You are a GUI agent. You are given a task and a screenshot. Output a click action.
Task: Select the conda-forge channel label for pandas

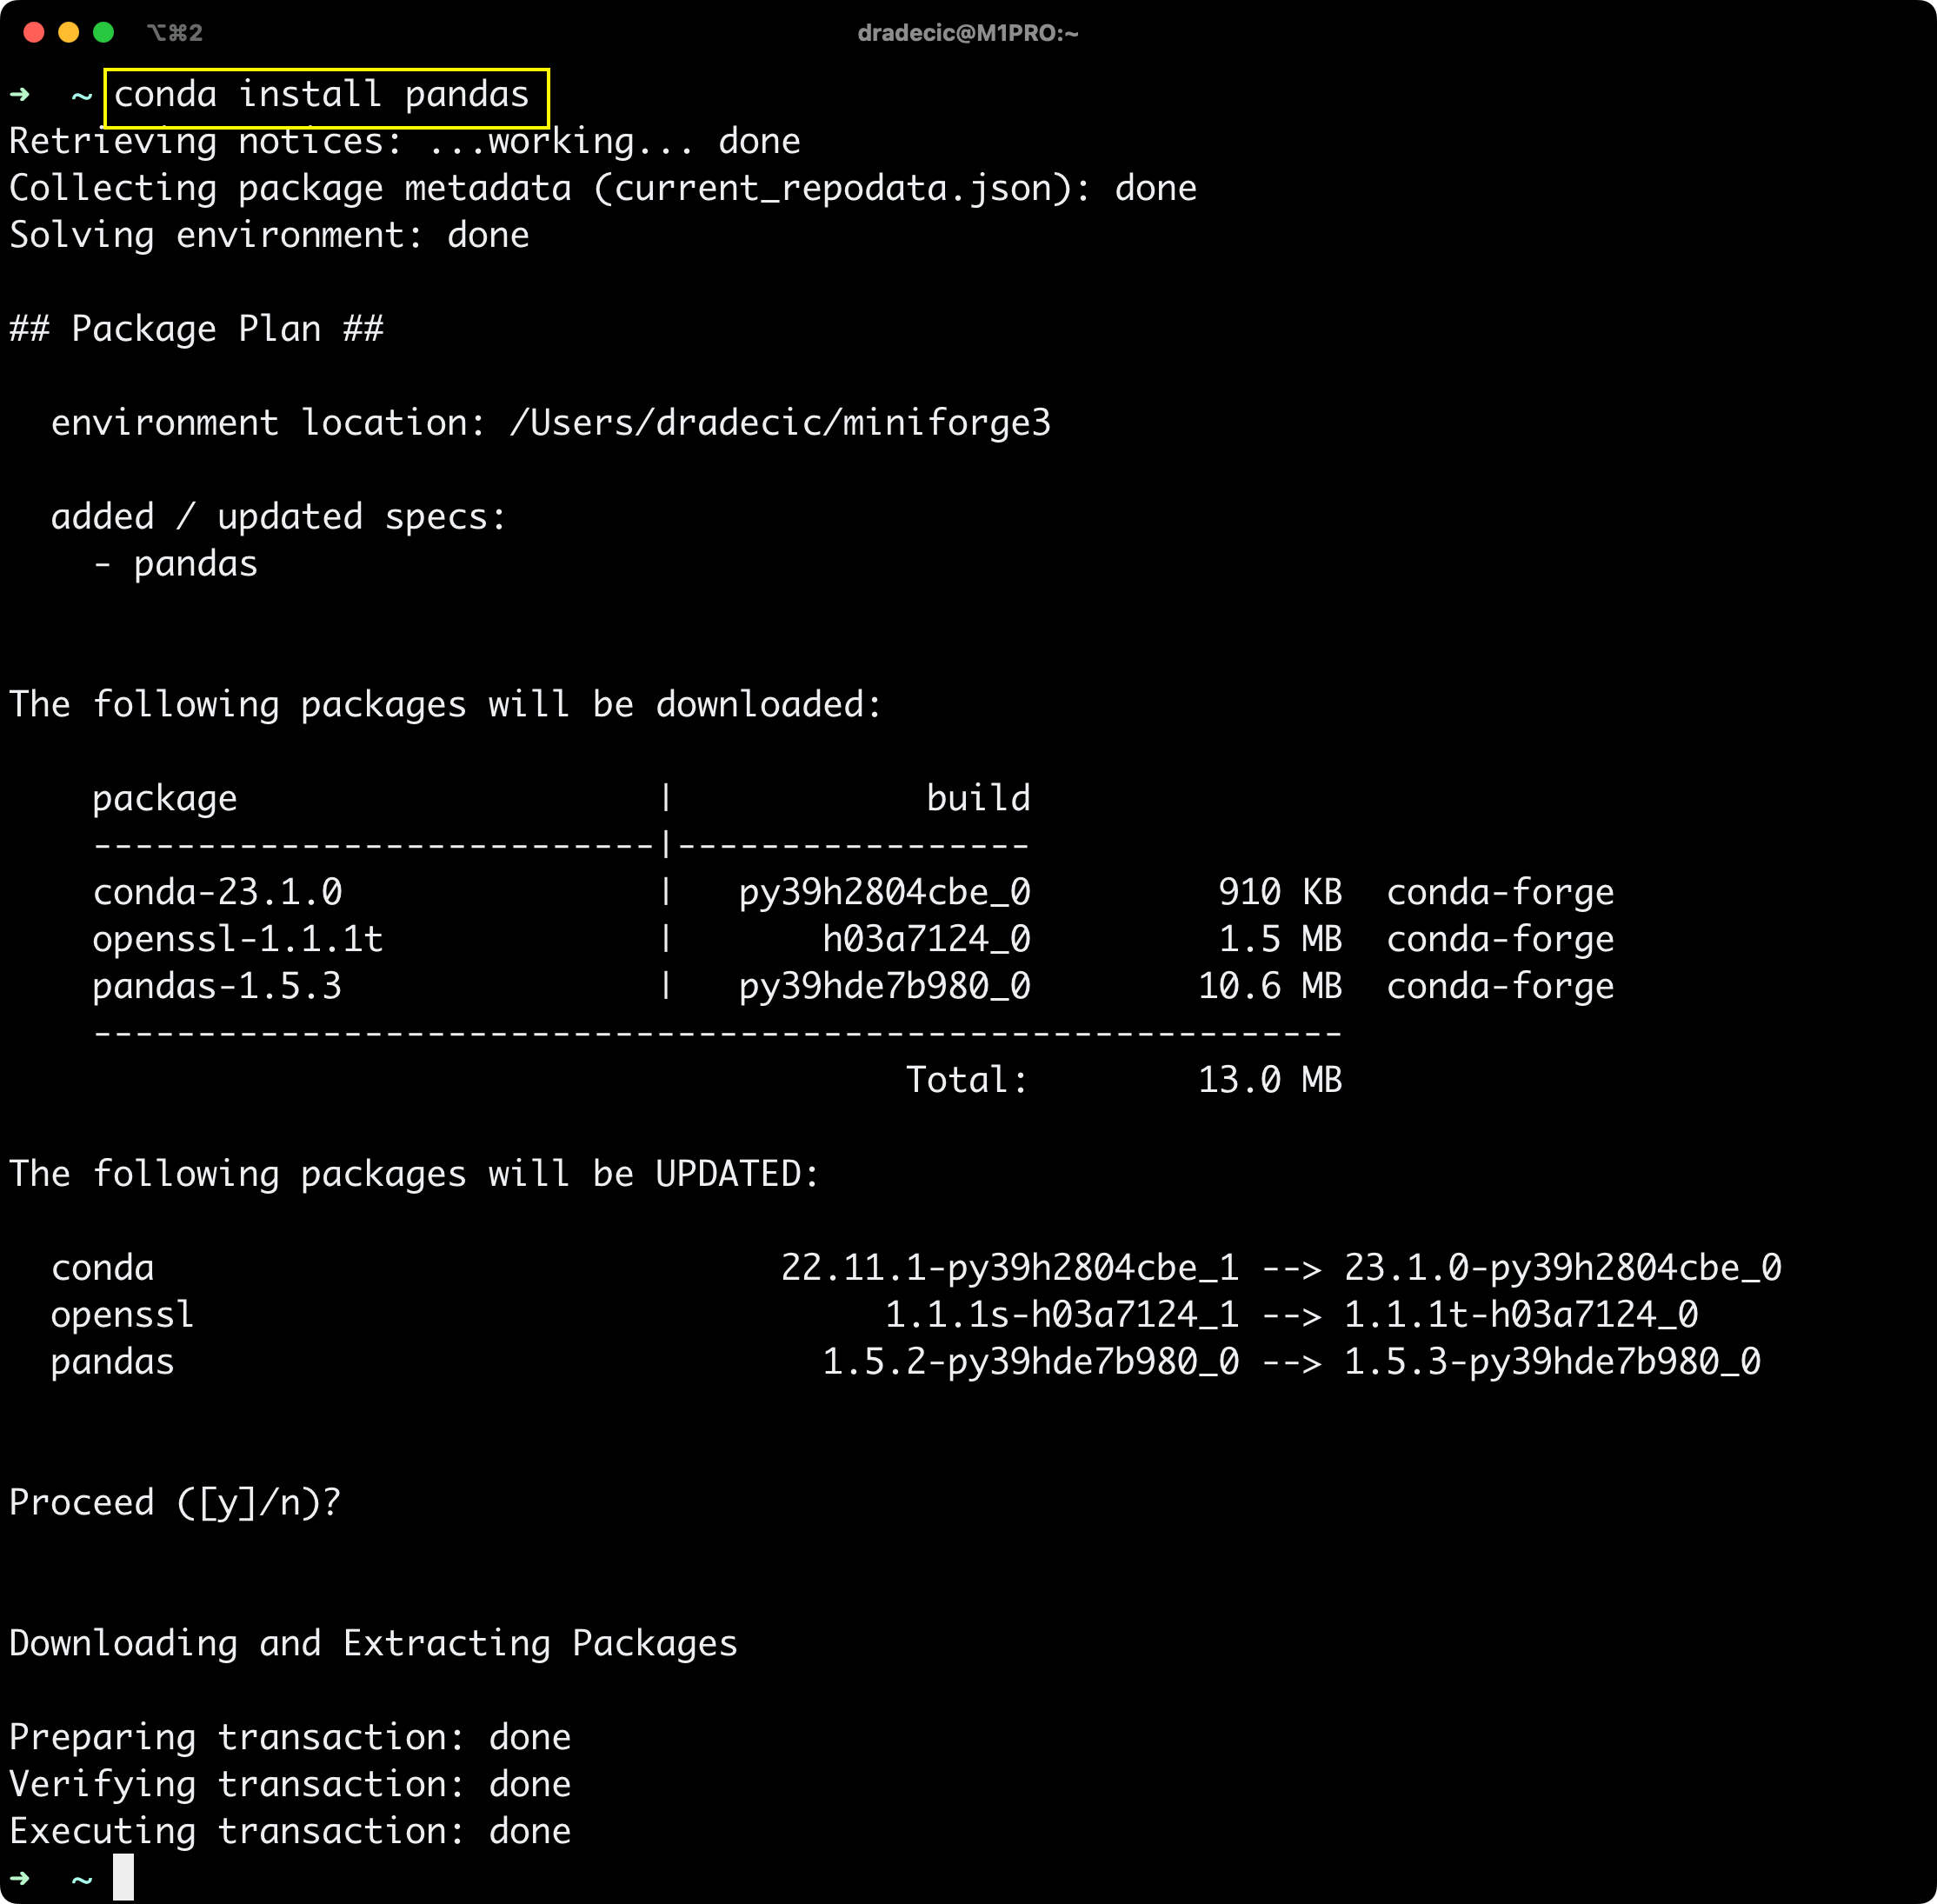pos(1500,986)
